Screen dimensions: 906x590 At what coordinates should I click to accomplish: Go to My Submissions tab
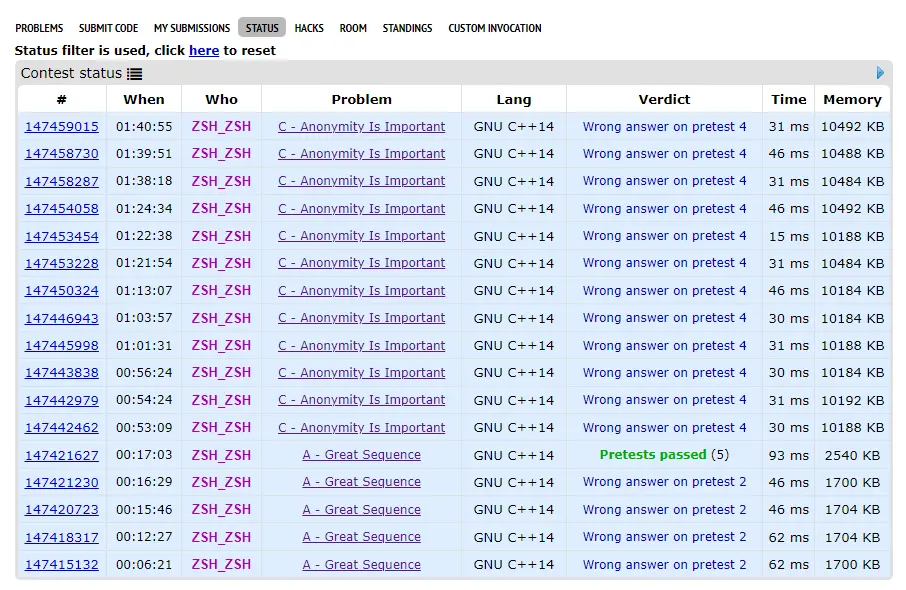pyautogui.click(x=191, y=28)
